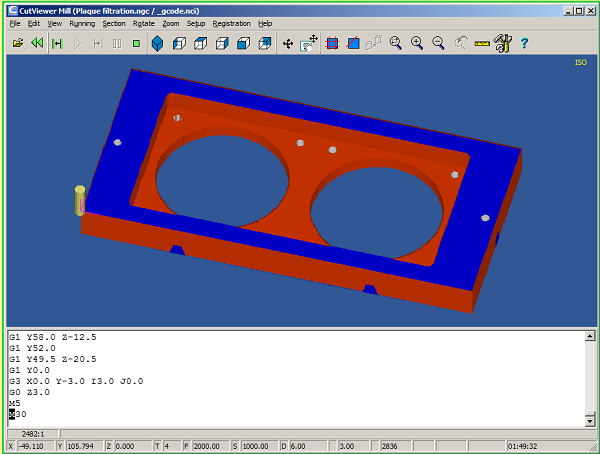This screenshot has width=600, height=454.
Task: Select the blue-side cube view icon
Action: pos(265,43)
